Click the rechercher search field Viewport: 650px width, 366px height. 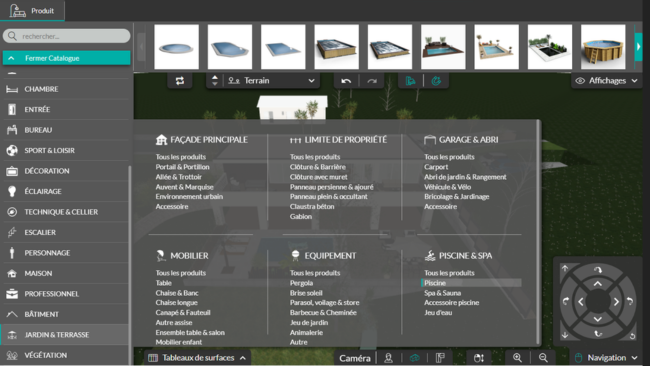coord(66,36)
